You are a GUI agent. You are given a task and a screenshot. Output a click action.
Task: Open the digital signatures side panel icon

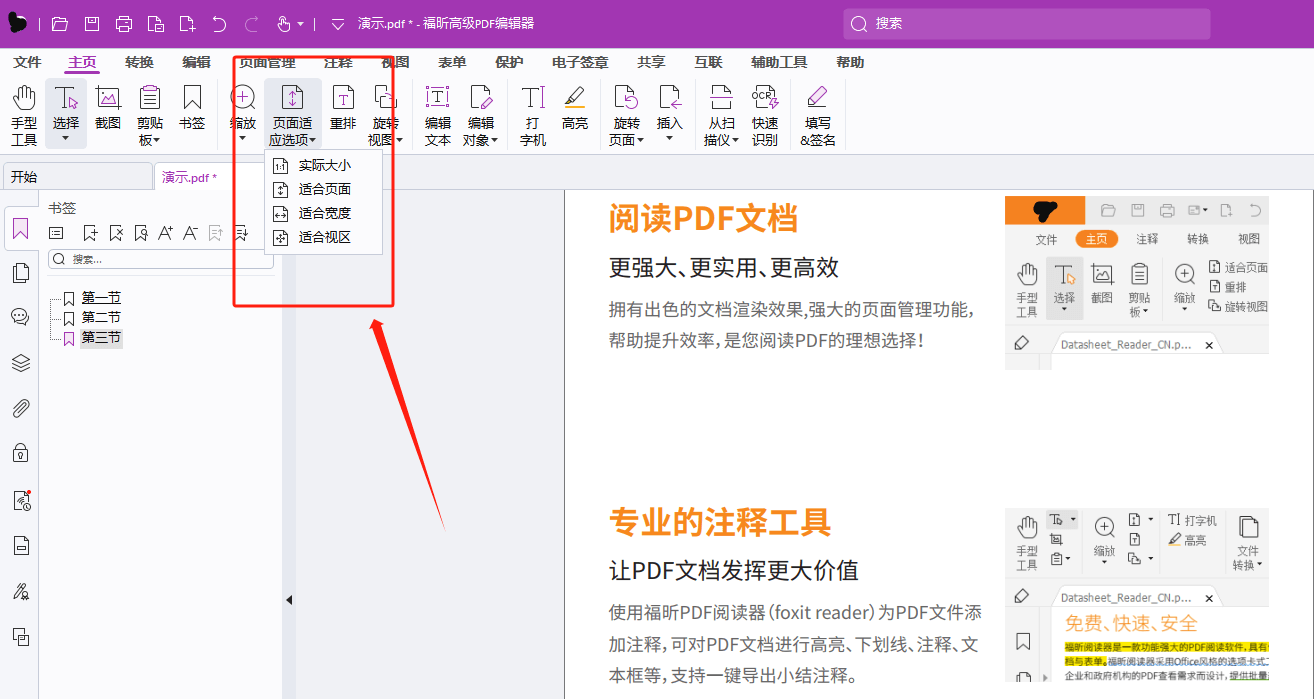(x=20, y=591)
